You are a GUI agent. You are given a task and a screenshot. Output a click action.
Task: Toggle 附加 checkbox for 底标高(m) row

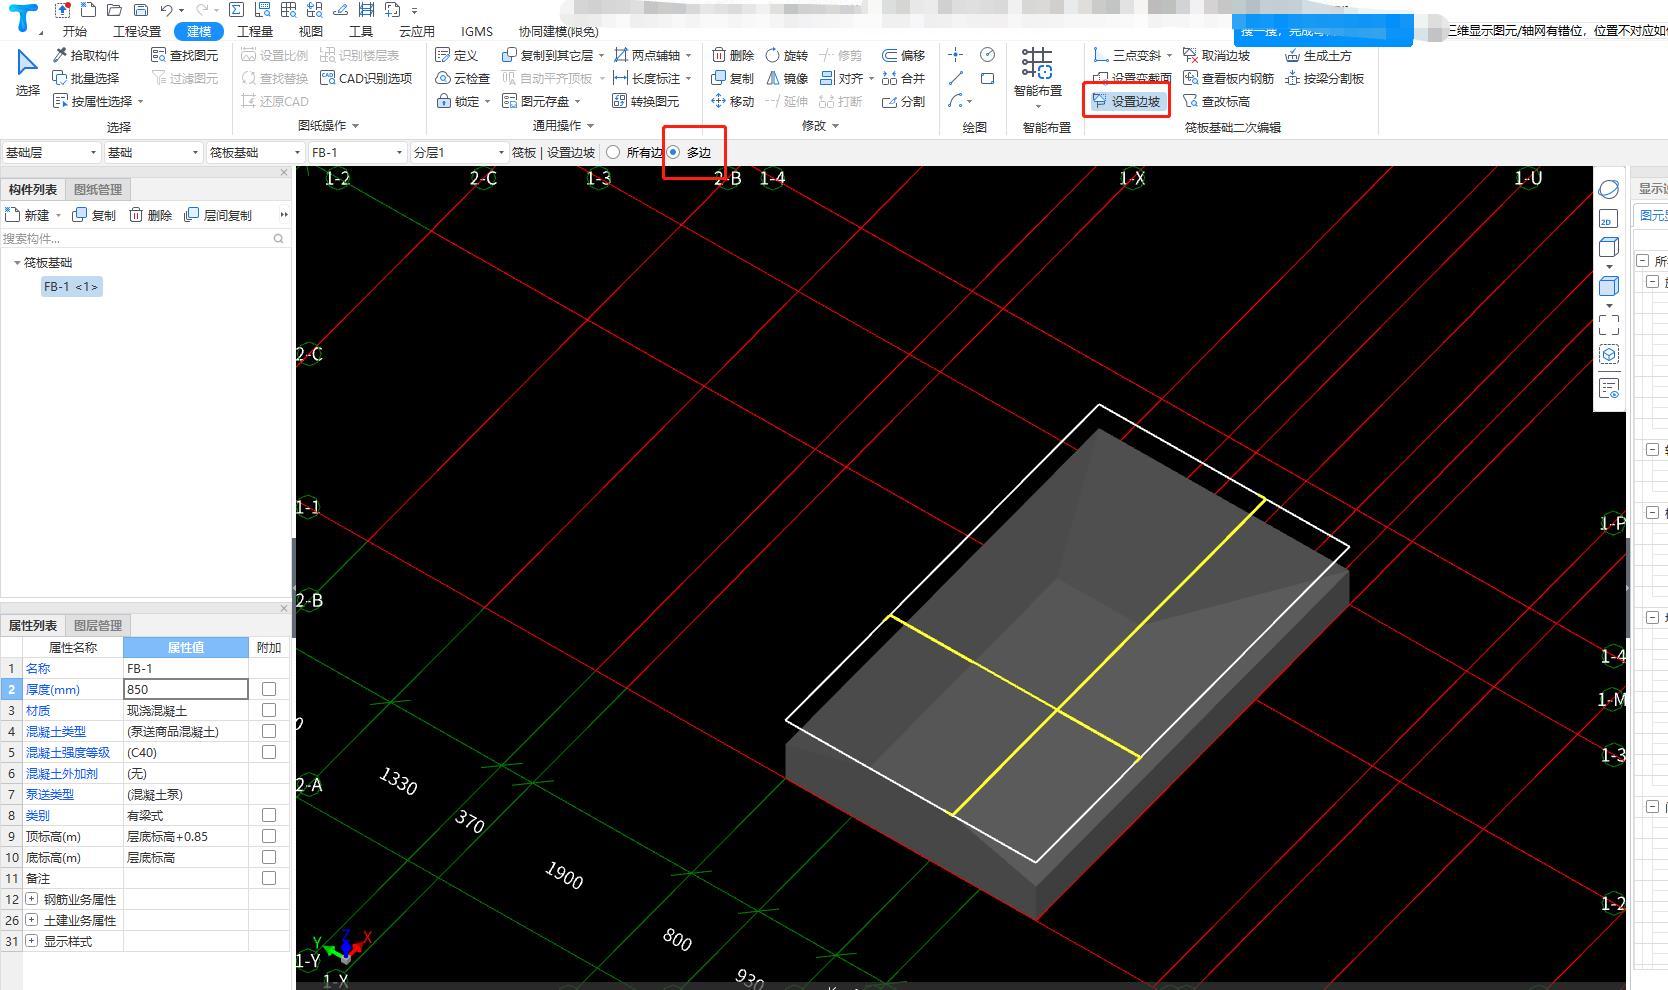(269, 857)
